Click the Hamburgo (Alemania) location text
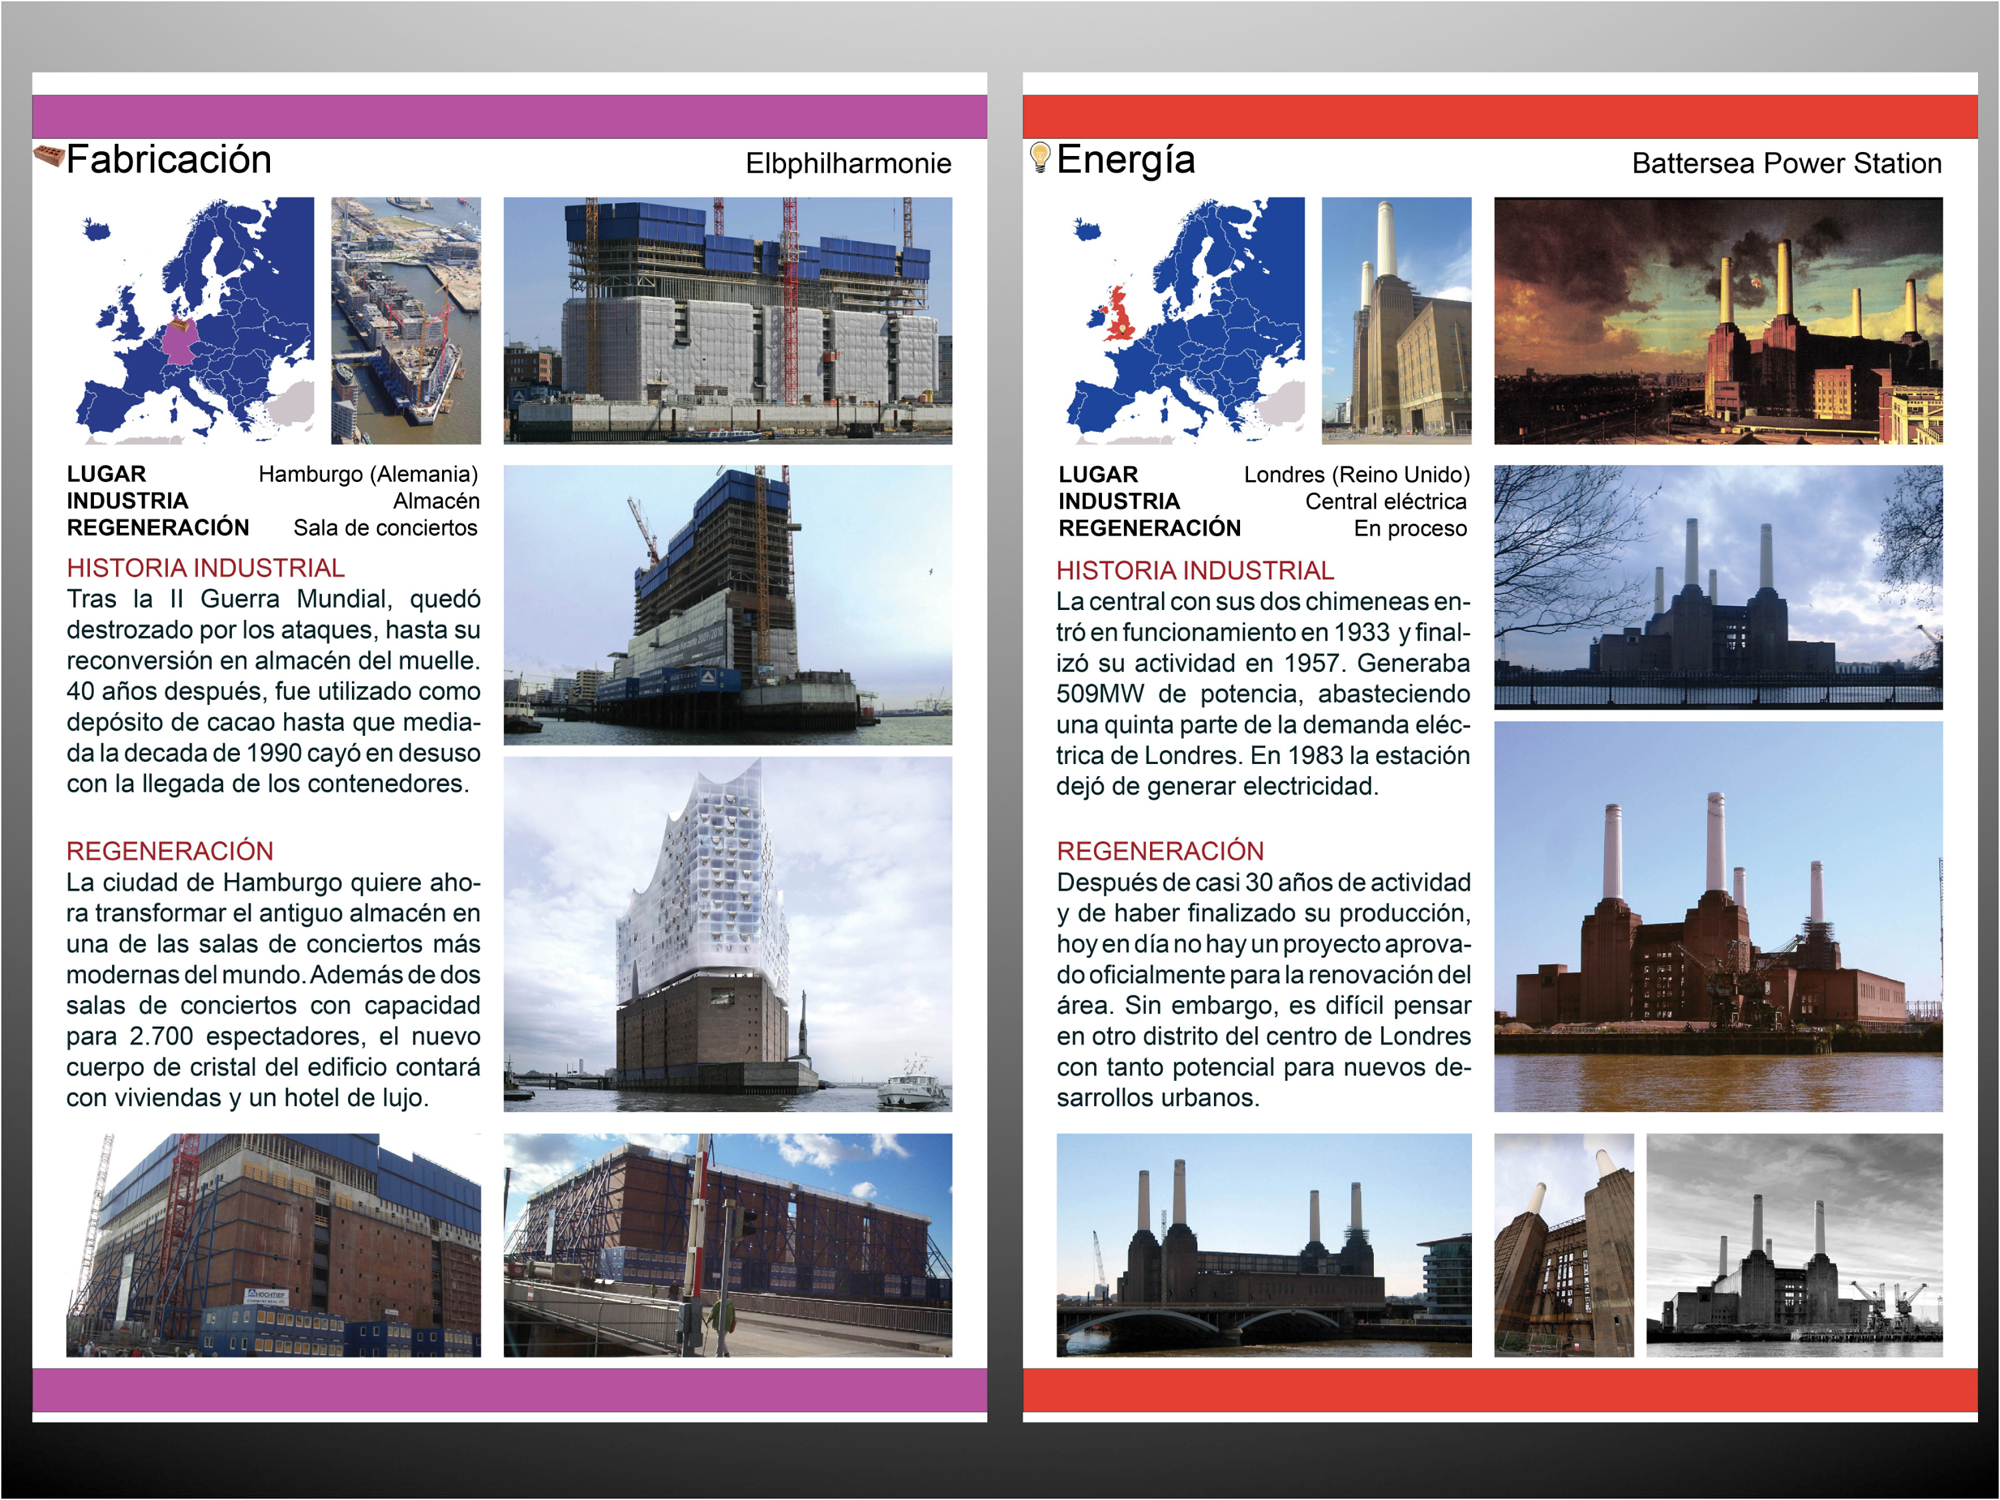This screenshot has width=2000, height=1500. (x=368, y=474)
